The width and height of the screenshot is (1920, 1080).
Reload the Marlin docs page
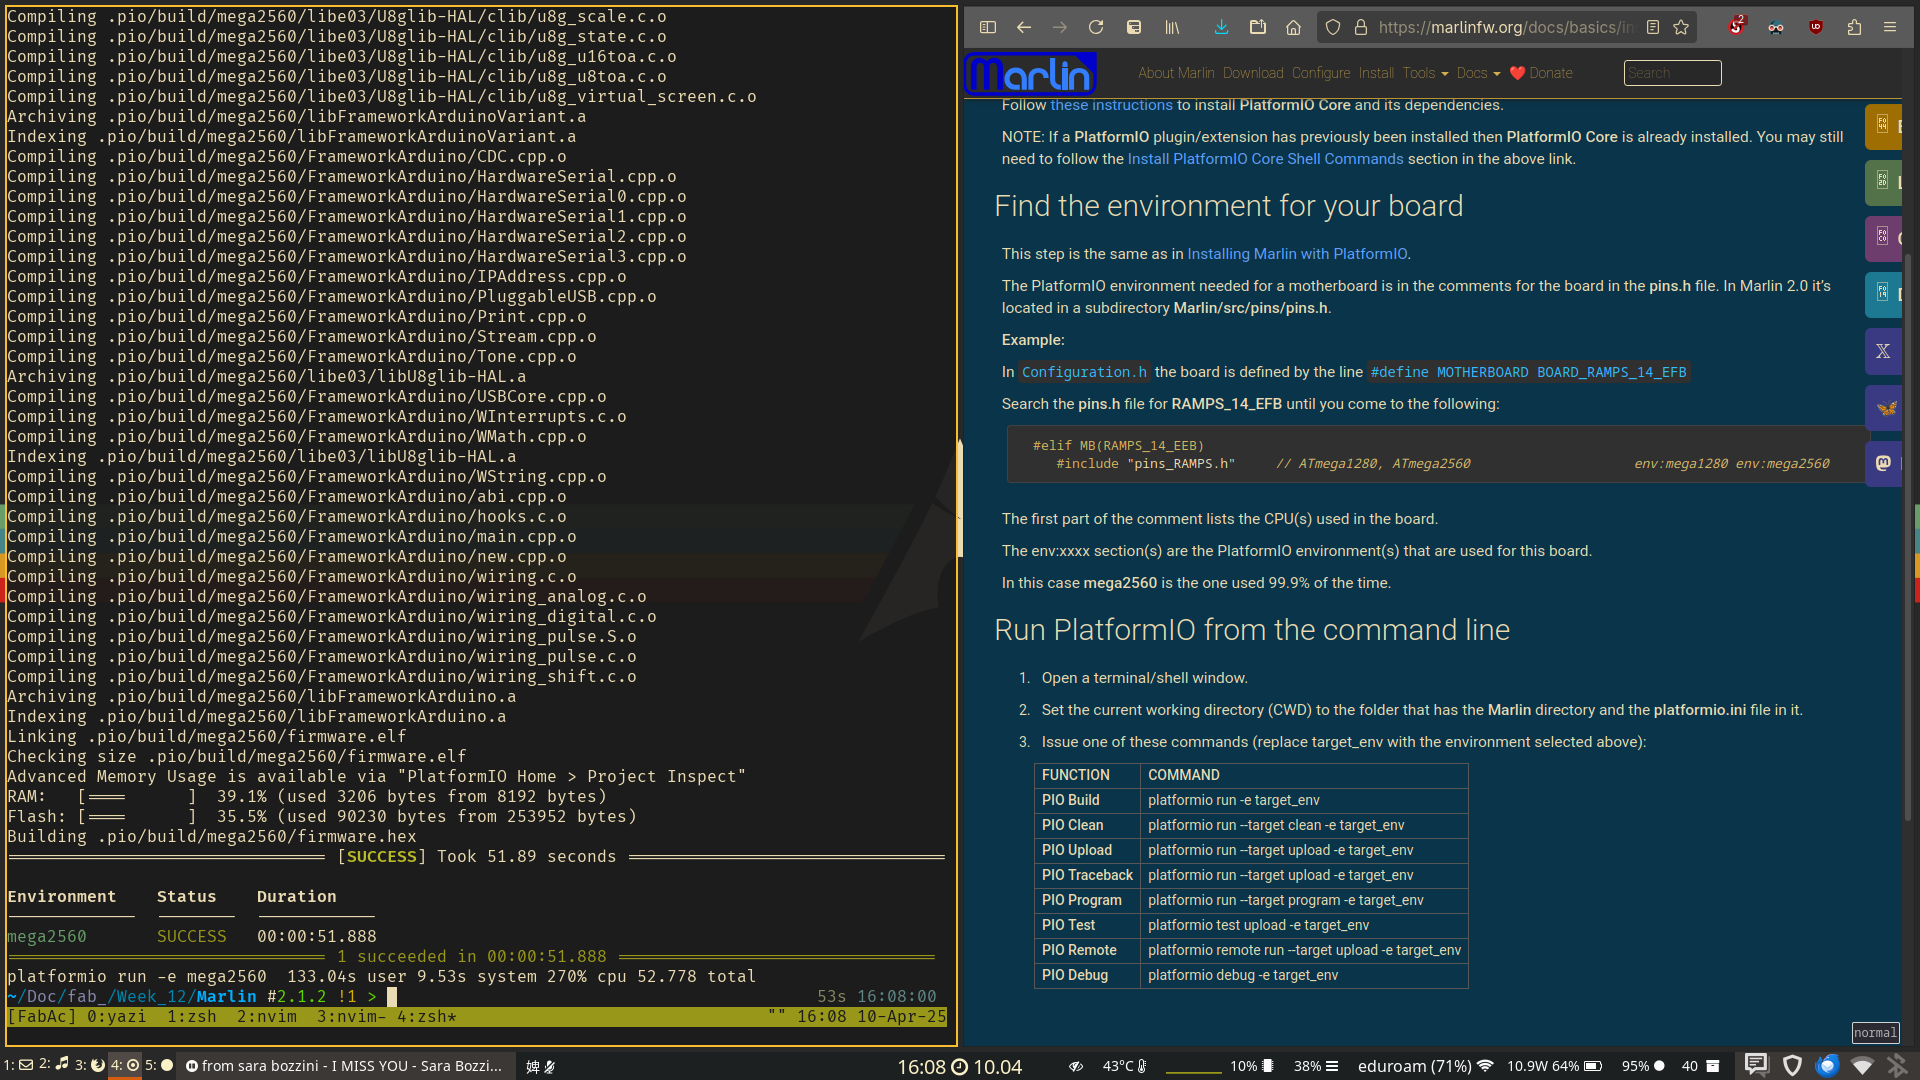[1096, 28]
